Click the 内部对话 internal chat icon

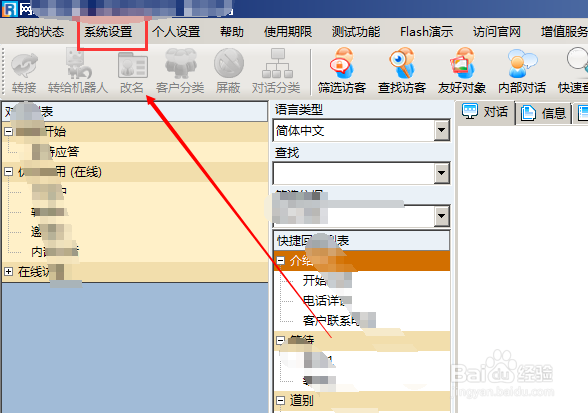coord(522,63)
